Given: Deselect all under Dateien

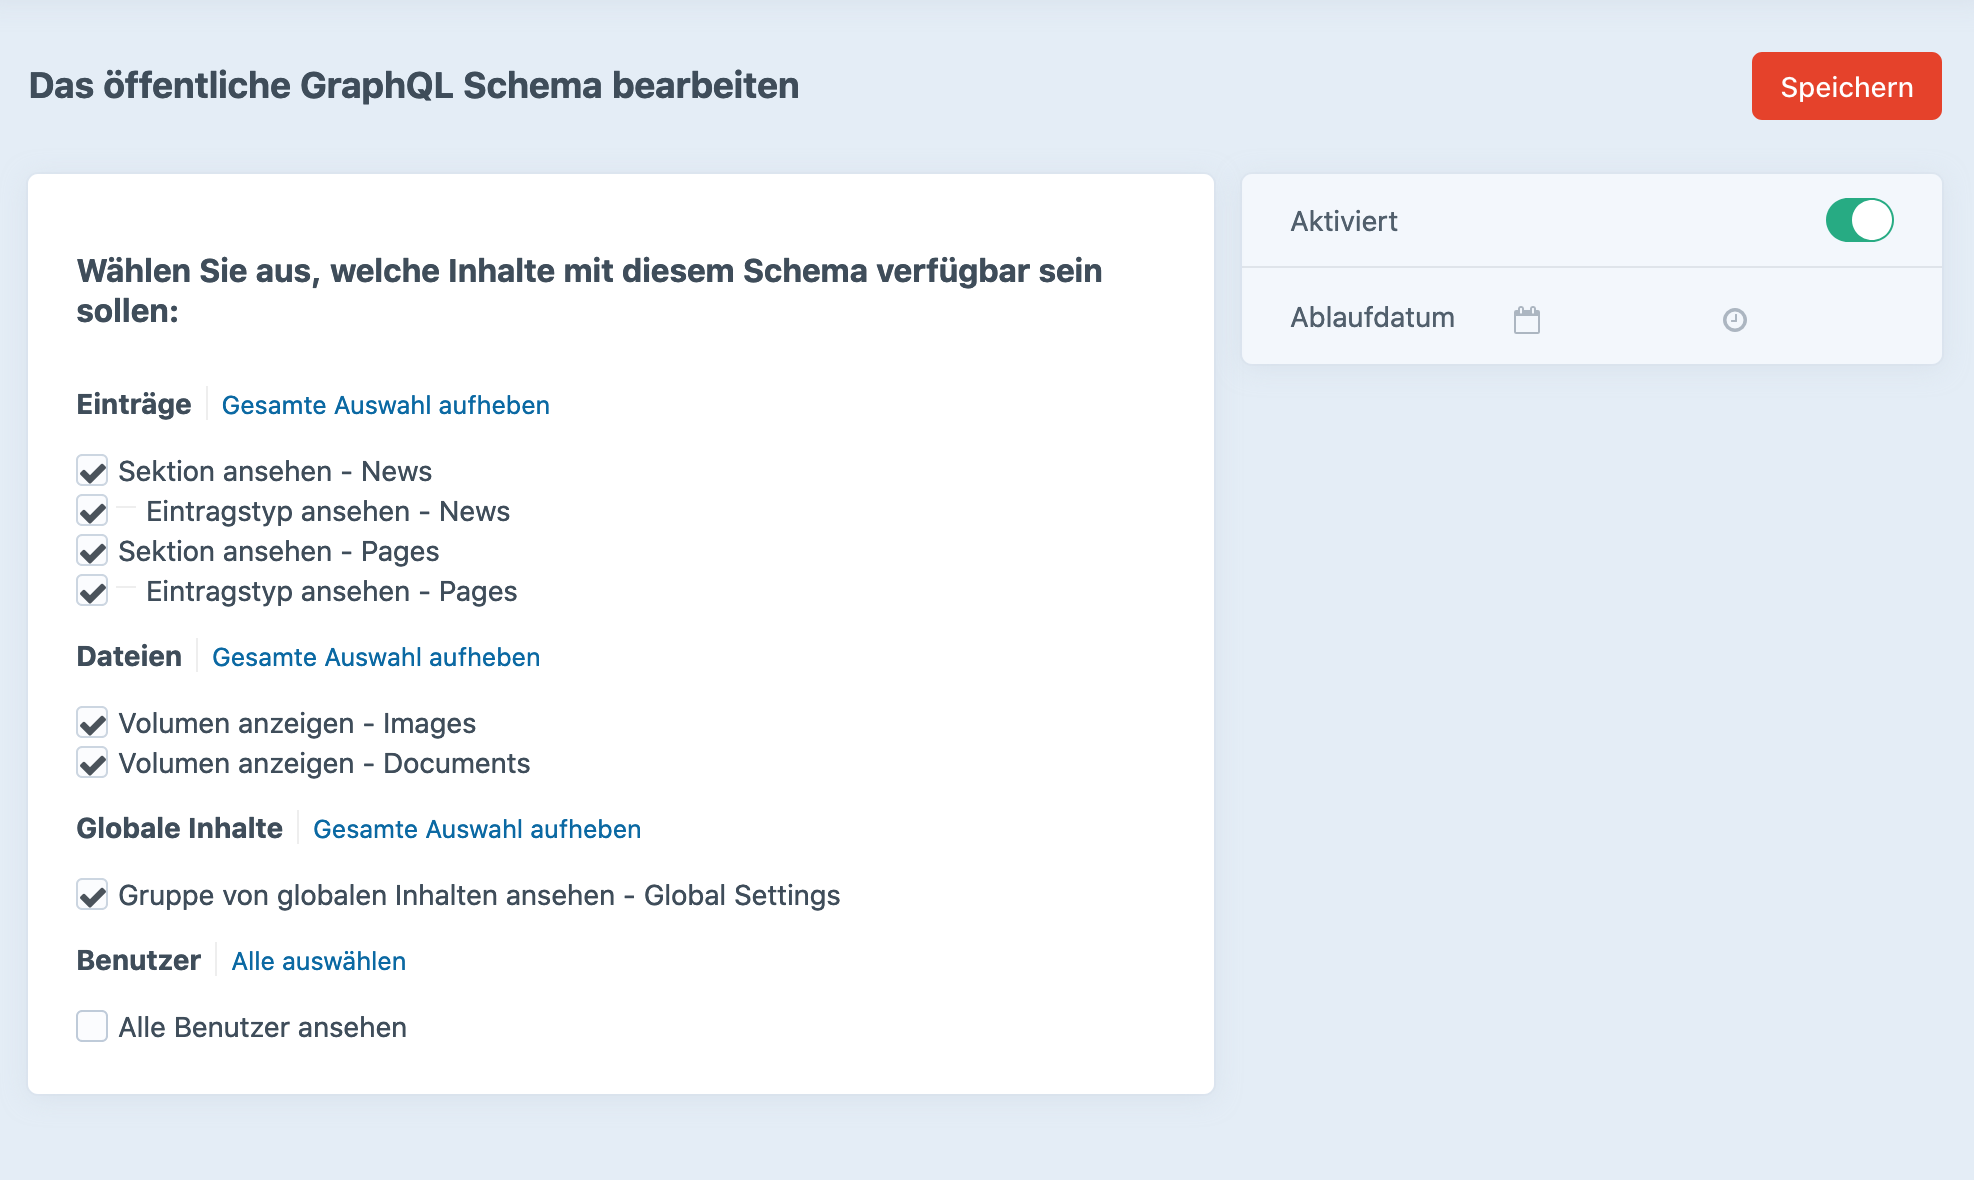Looking at the screenshot, I should pos(376,657).
